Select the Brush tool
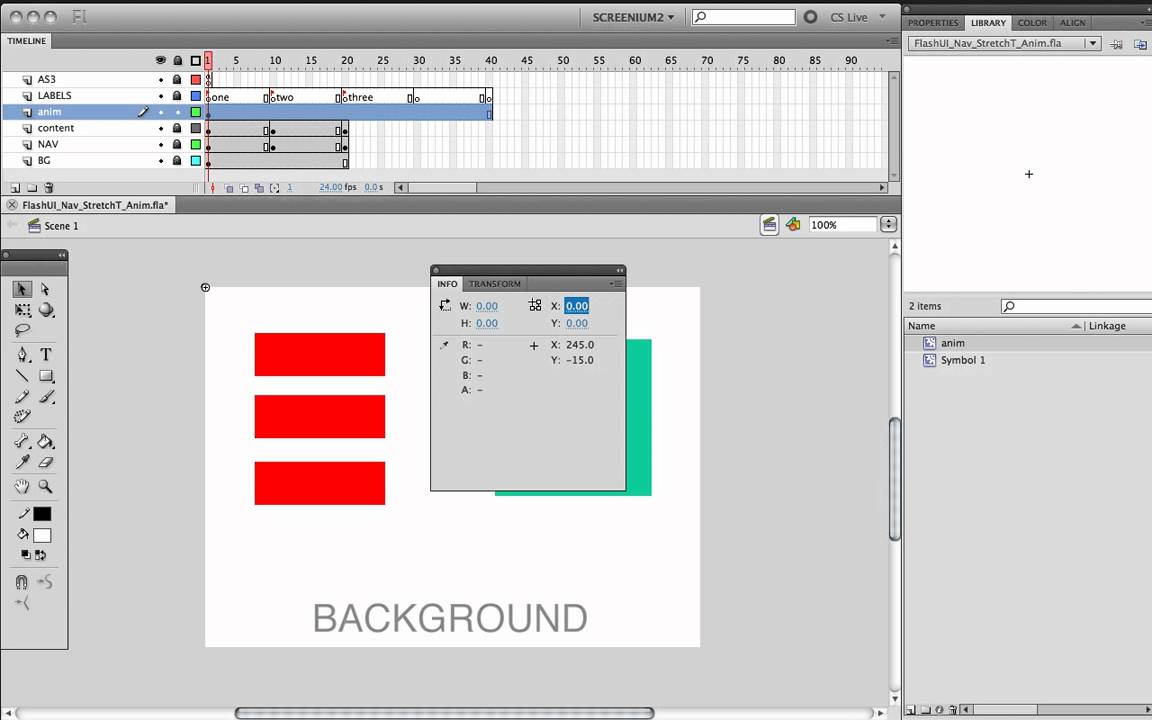Image resolution: width=1152 pixels, height=720 pixels. (x=46, y=397)
